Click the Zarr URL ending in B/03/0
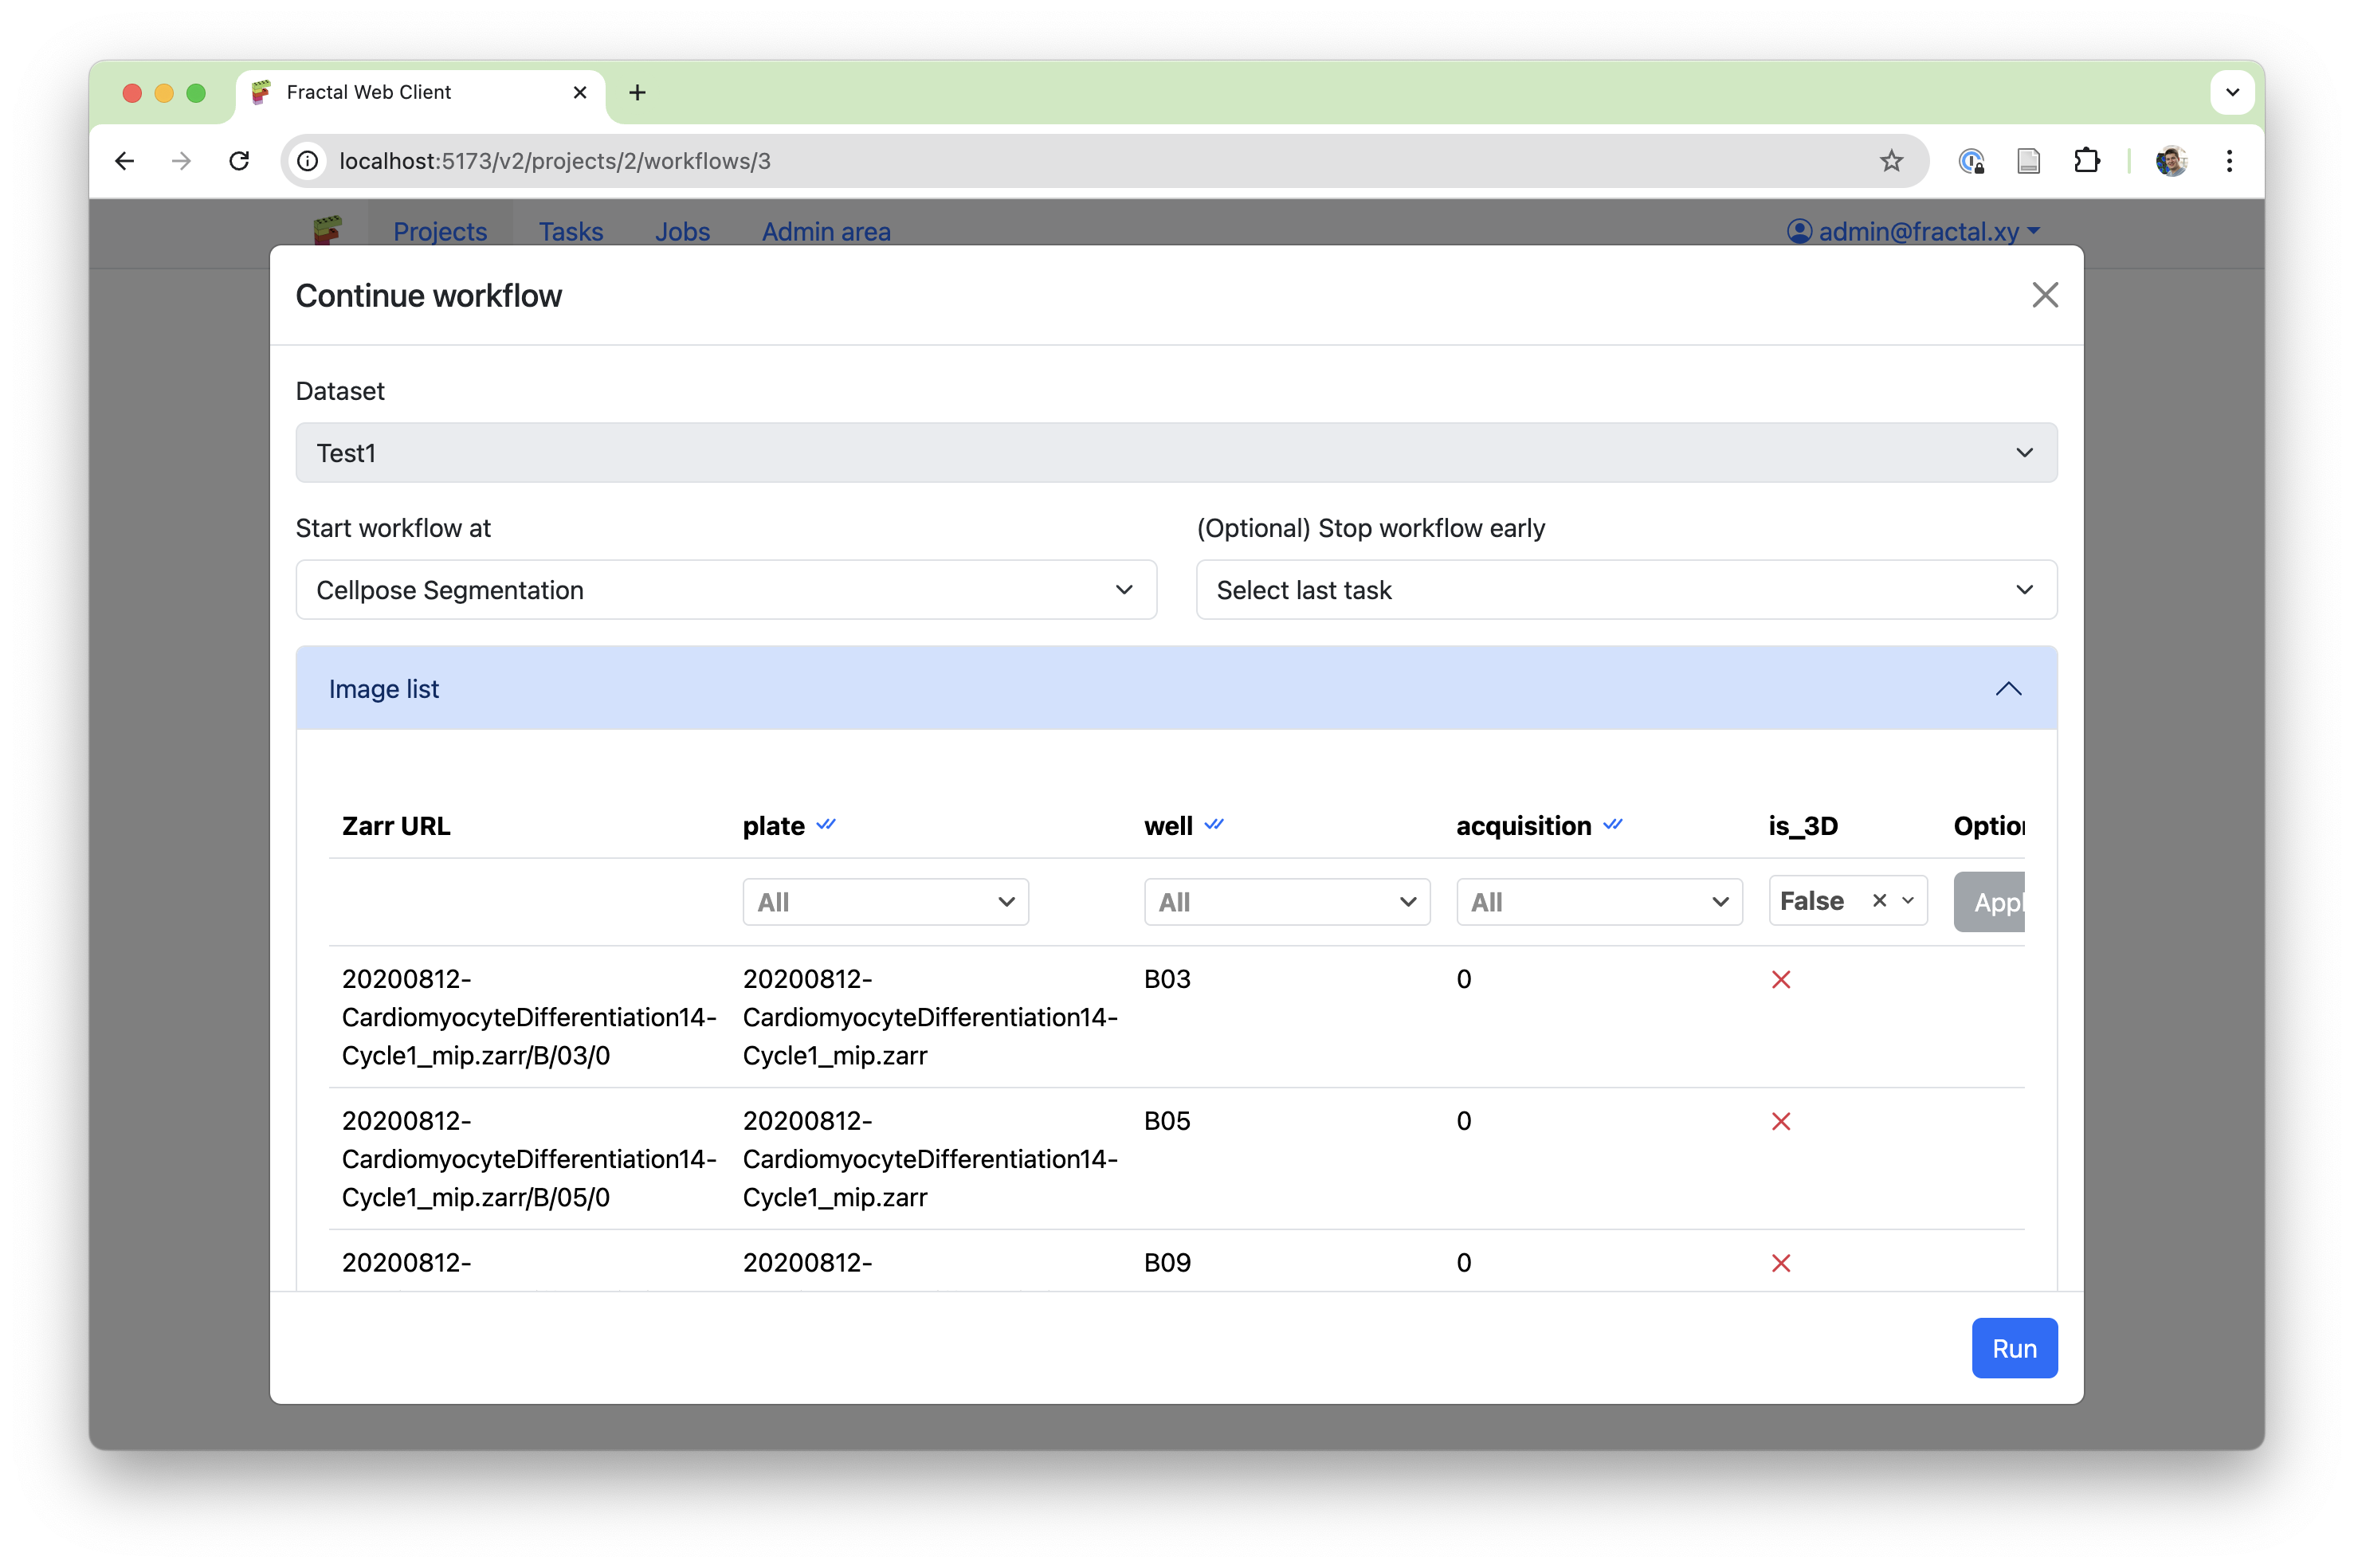 (529, 1017)
